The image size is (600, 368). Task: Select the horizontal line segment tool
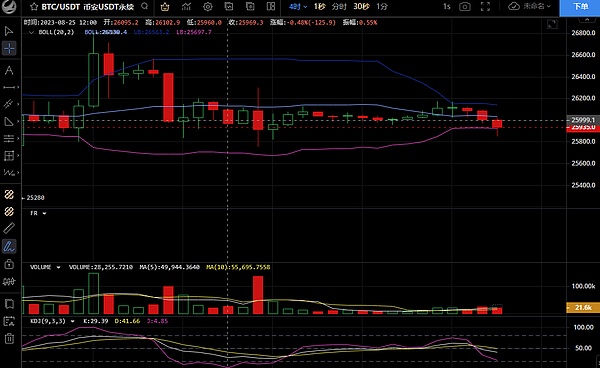(8, 87)
